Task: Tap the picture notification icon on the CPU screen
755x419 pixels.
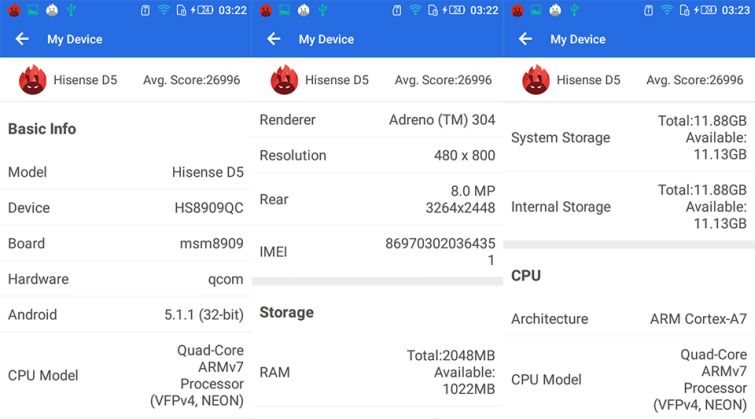Action: click(x=536, y=10)
